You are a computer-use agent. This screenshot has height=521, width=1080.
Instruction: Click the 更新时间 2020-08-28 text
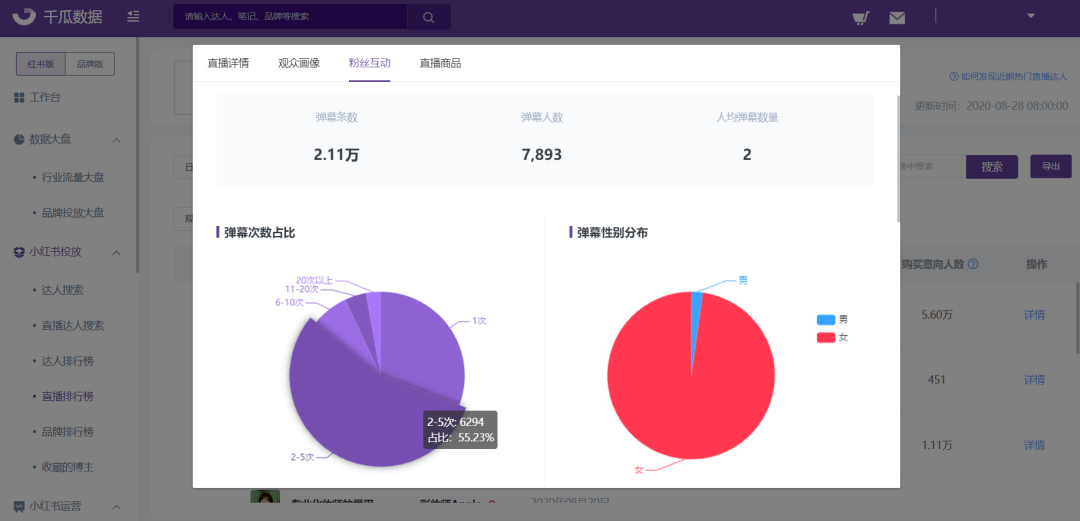[x=991, y=106]
